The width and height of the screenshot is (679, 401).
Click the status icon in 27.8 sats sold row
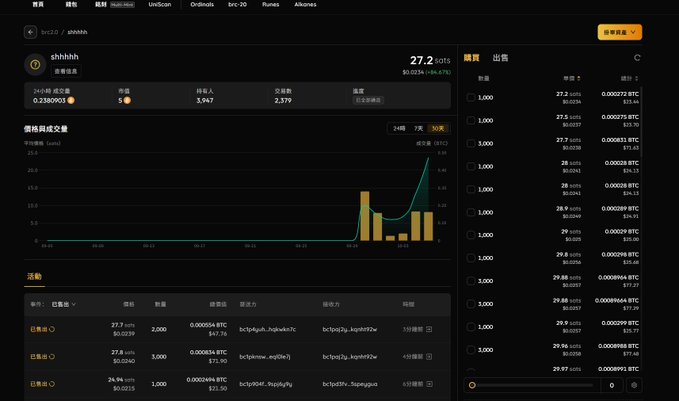click(52, 356)
